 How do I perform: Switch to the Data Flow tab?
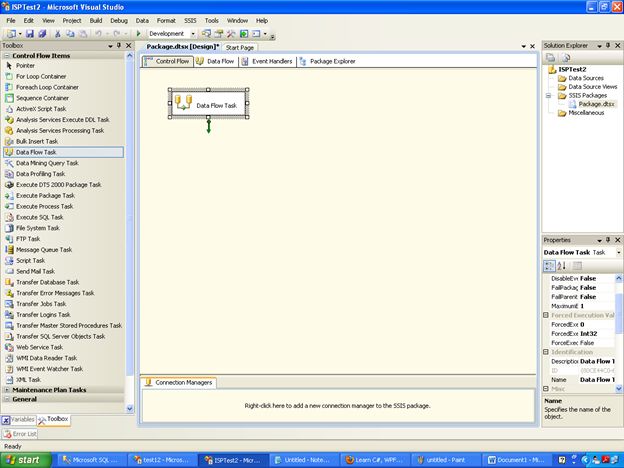[216, 61]
